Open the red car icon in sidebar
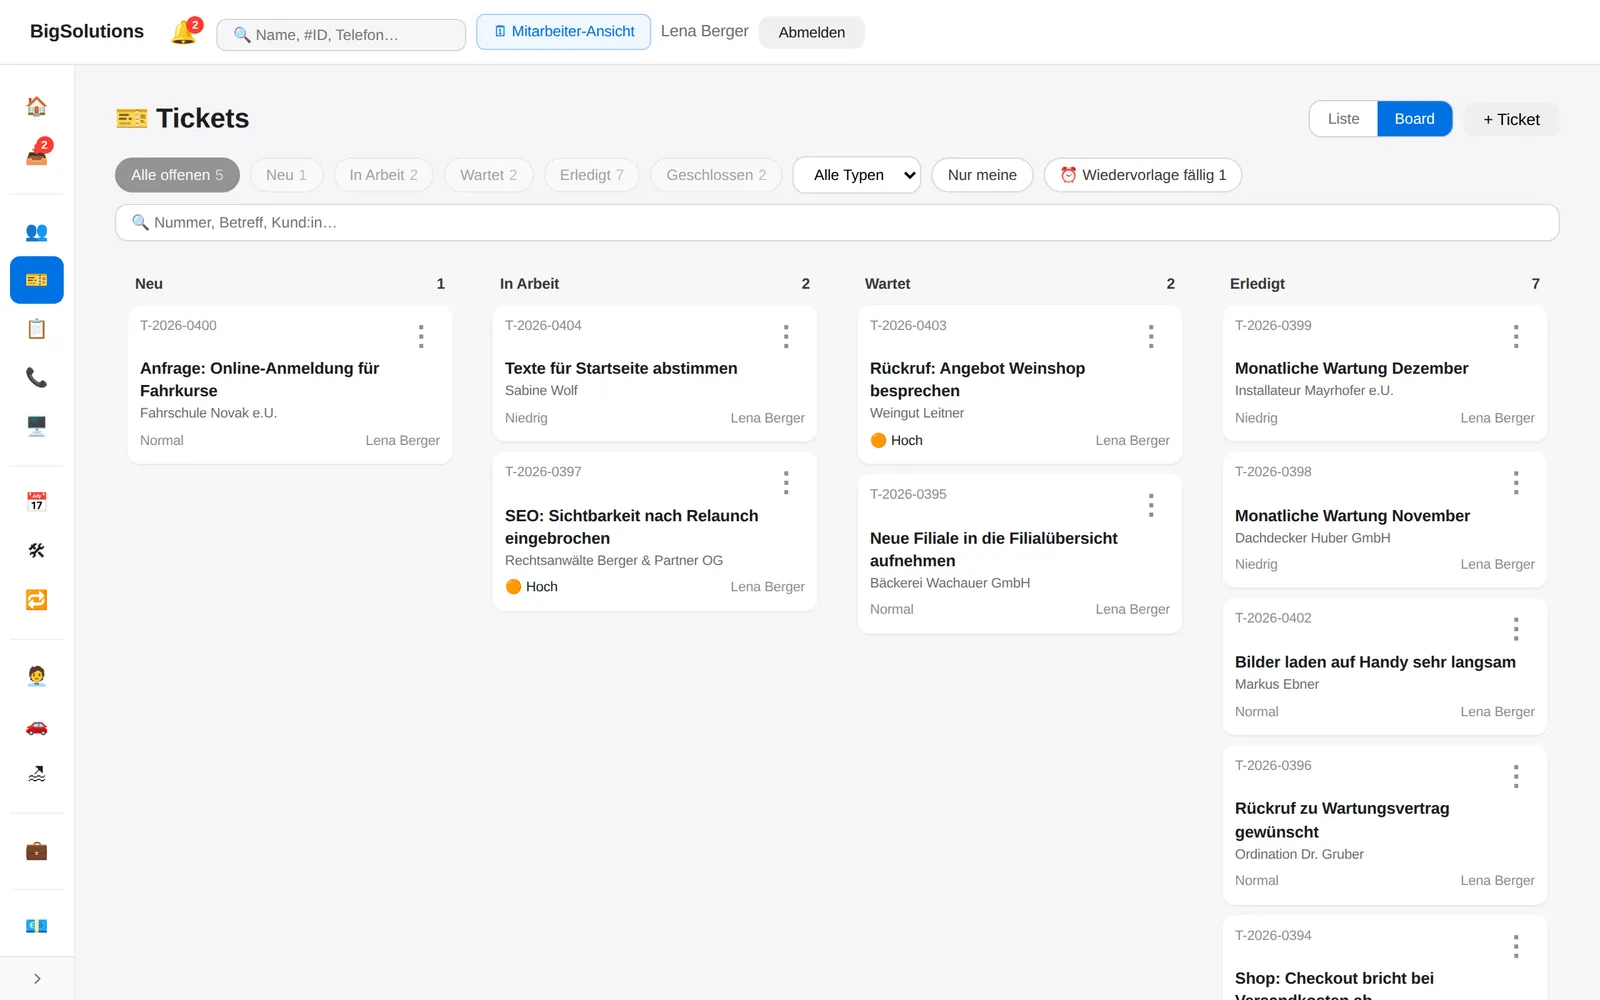 pyautogui.click(x=37, y=726)
